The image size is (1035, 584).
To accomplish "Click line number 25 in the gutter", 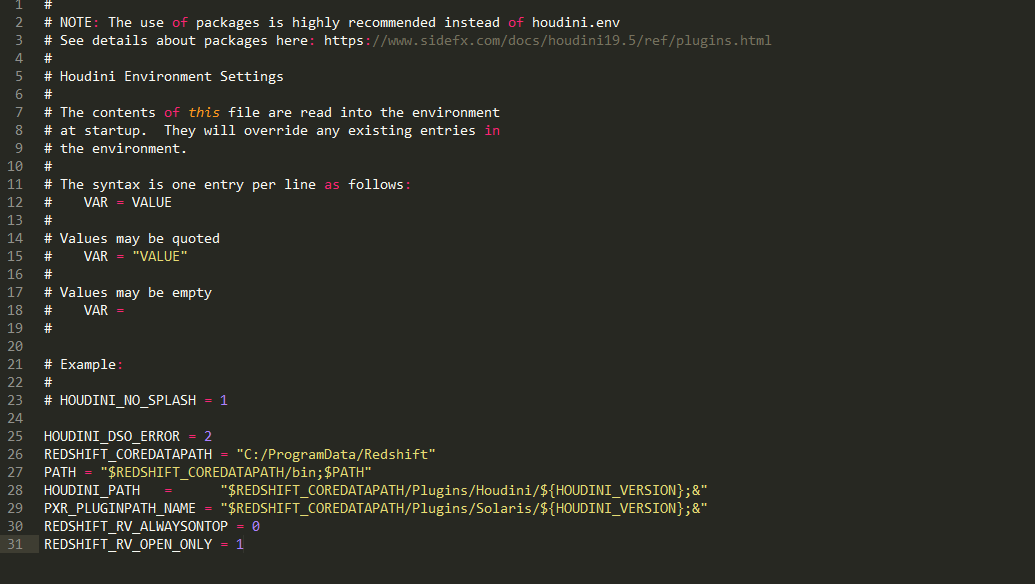I will pyautogui.click(x=14, y=436).
